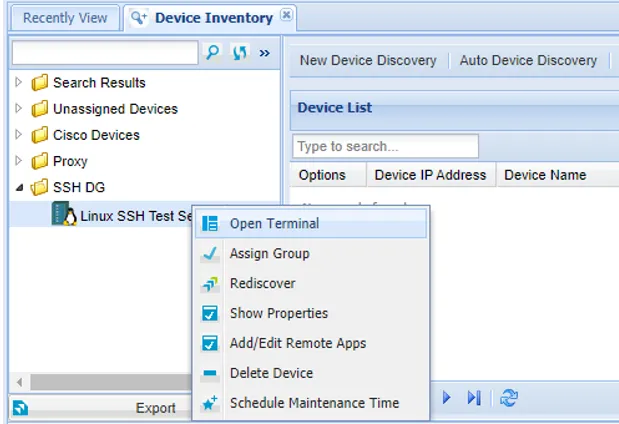619x424 pixels.
Task: Click the magnifier search icon beside the tree search box
Action: [213, 52]
